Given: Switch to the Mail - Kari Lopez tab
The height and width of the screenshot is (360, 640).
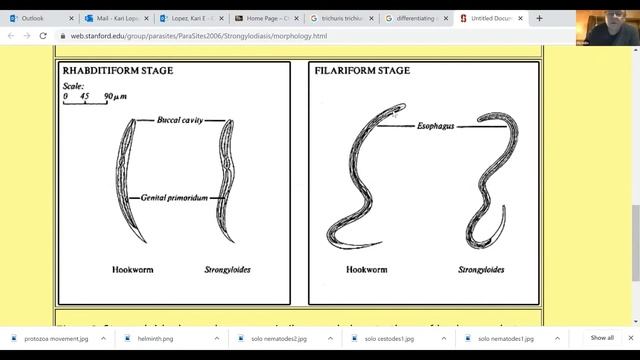Looking at the screenshot, I should pos(116,18).
